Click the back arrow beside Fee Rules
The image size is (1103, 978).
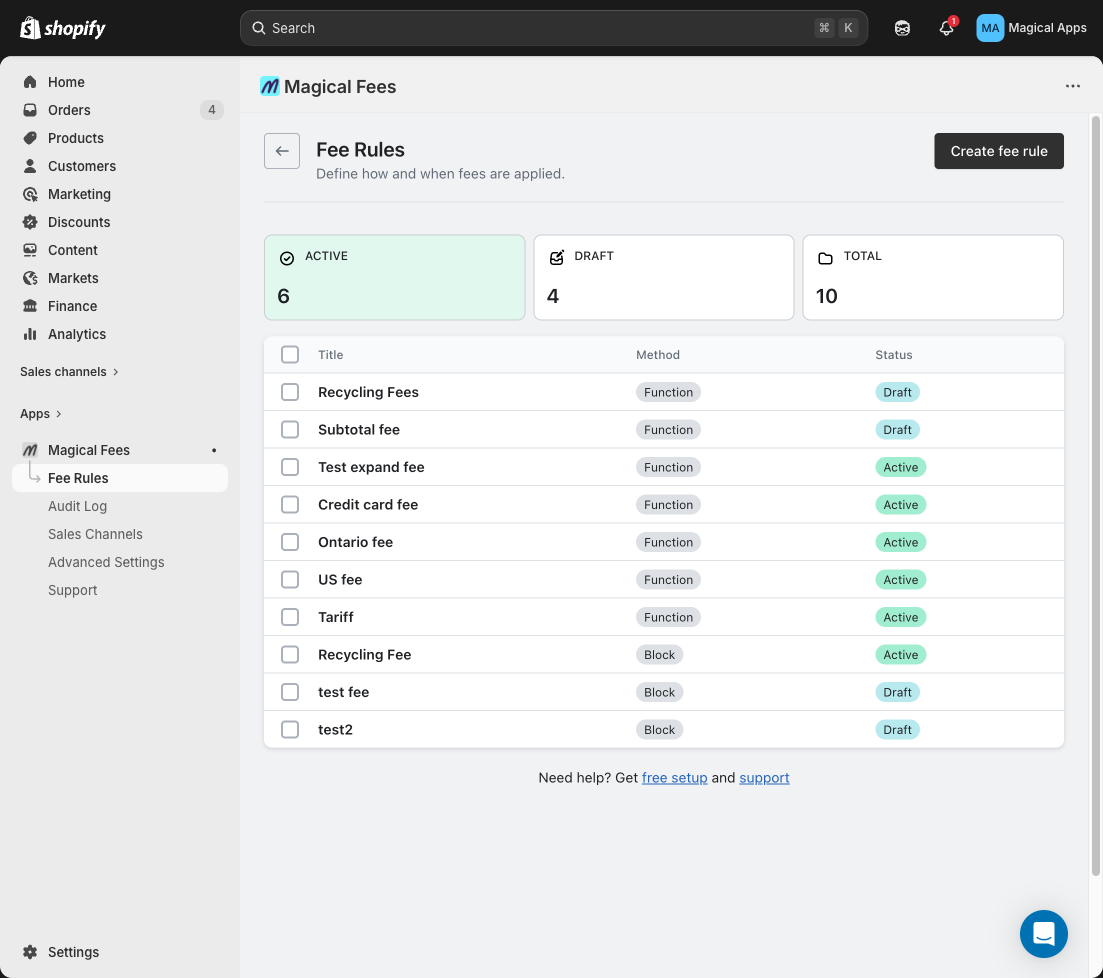tap(282, 151)
